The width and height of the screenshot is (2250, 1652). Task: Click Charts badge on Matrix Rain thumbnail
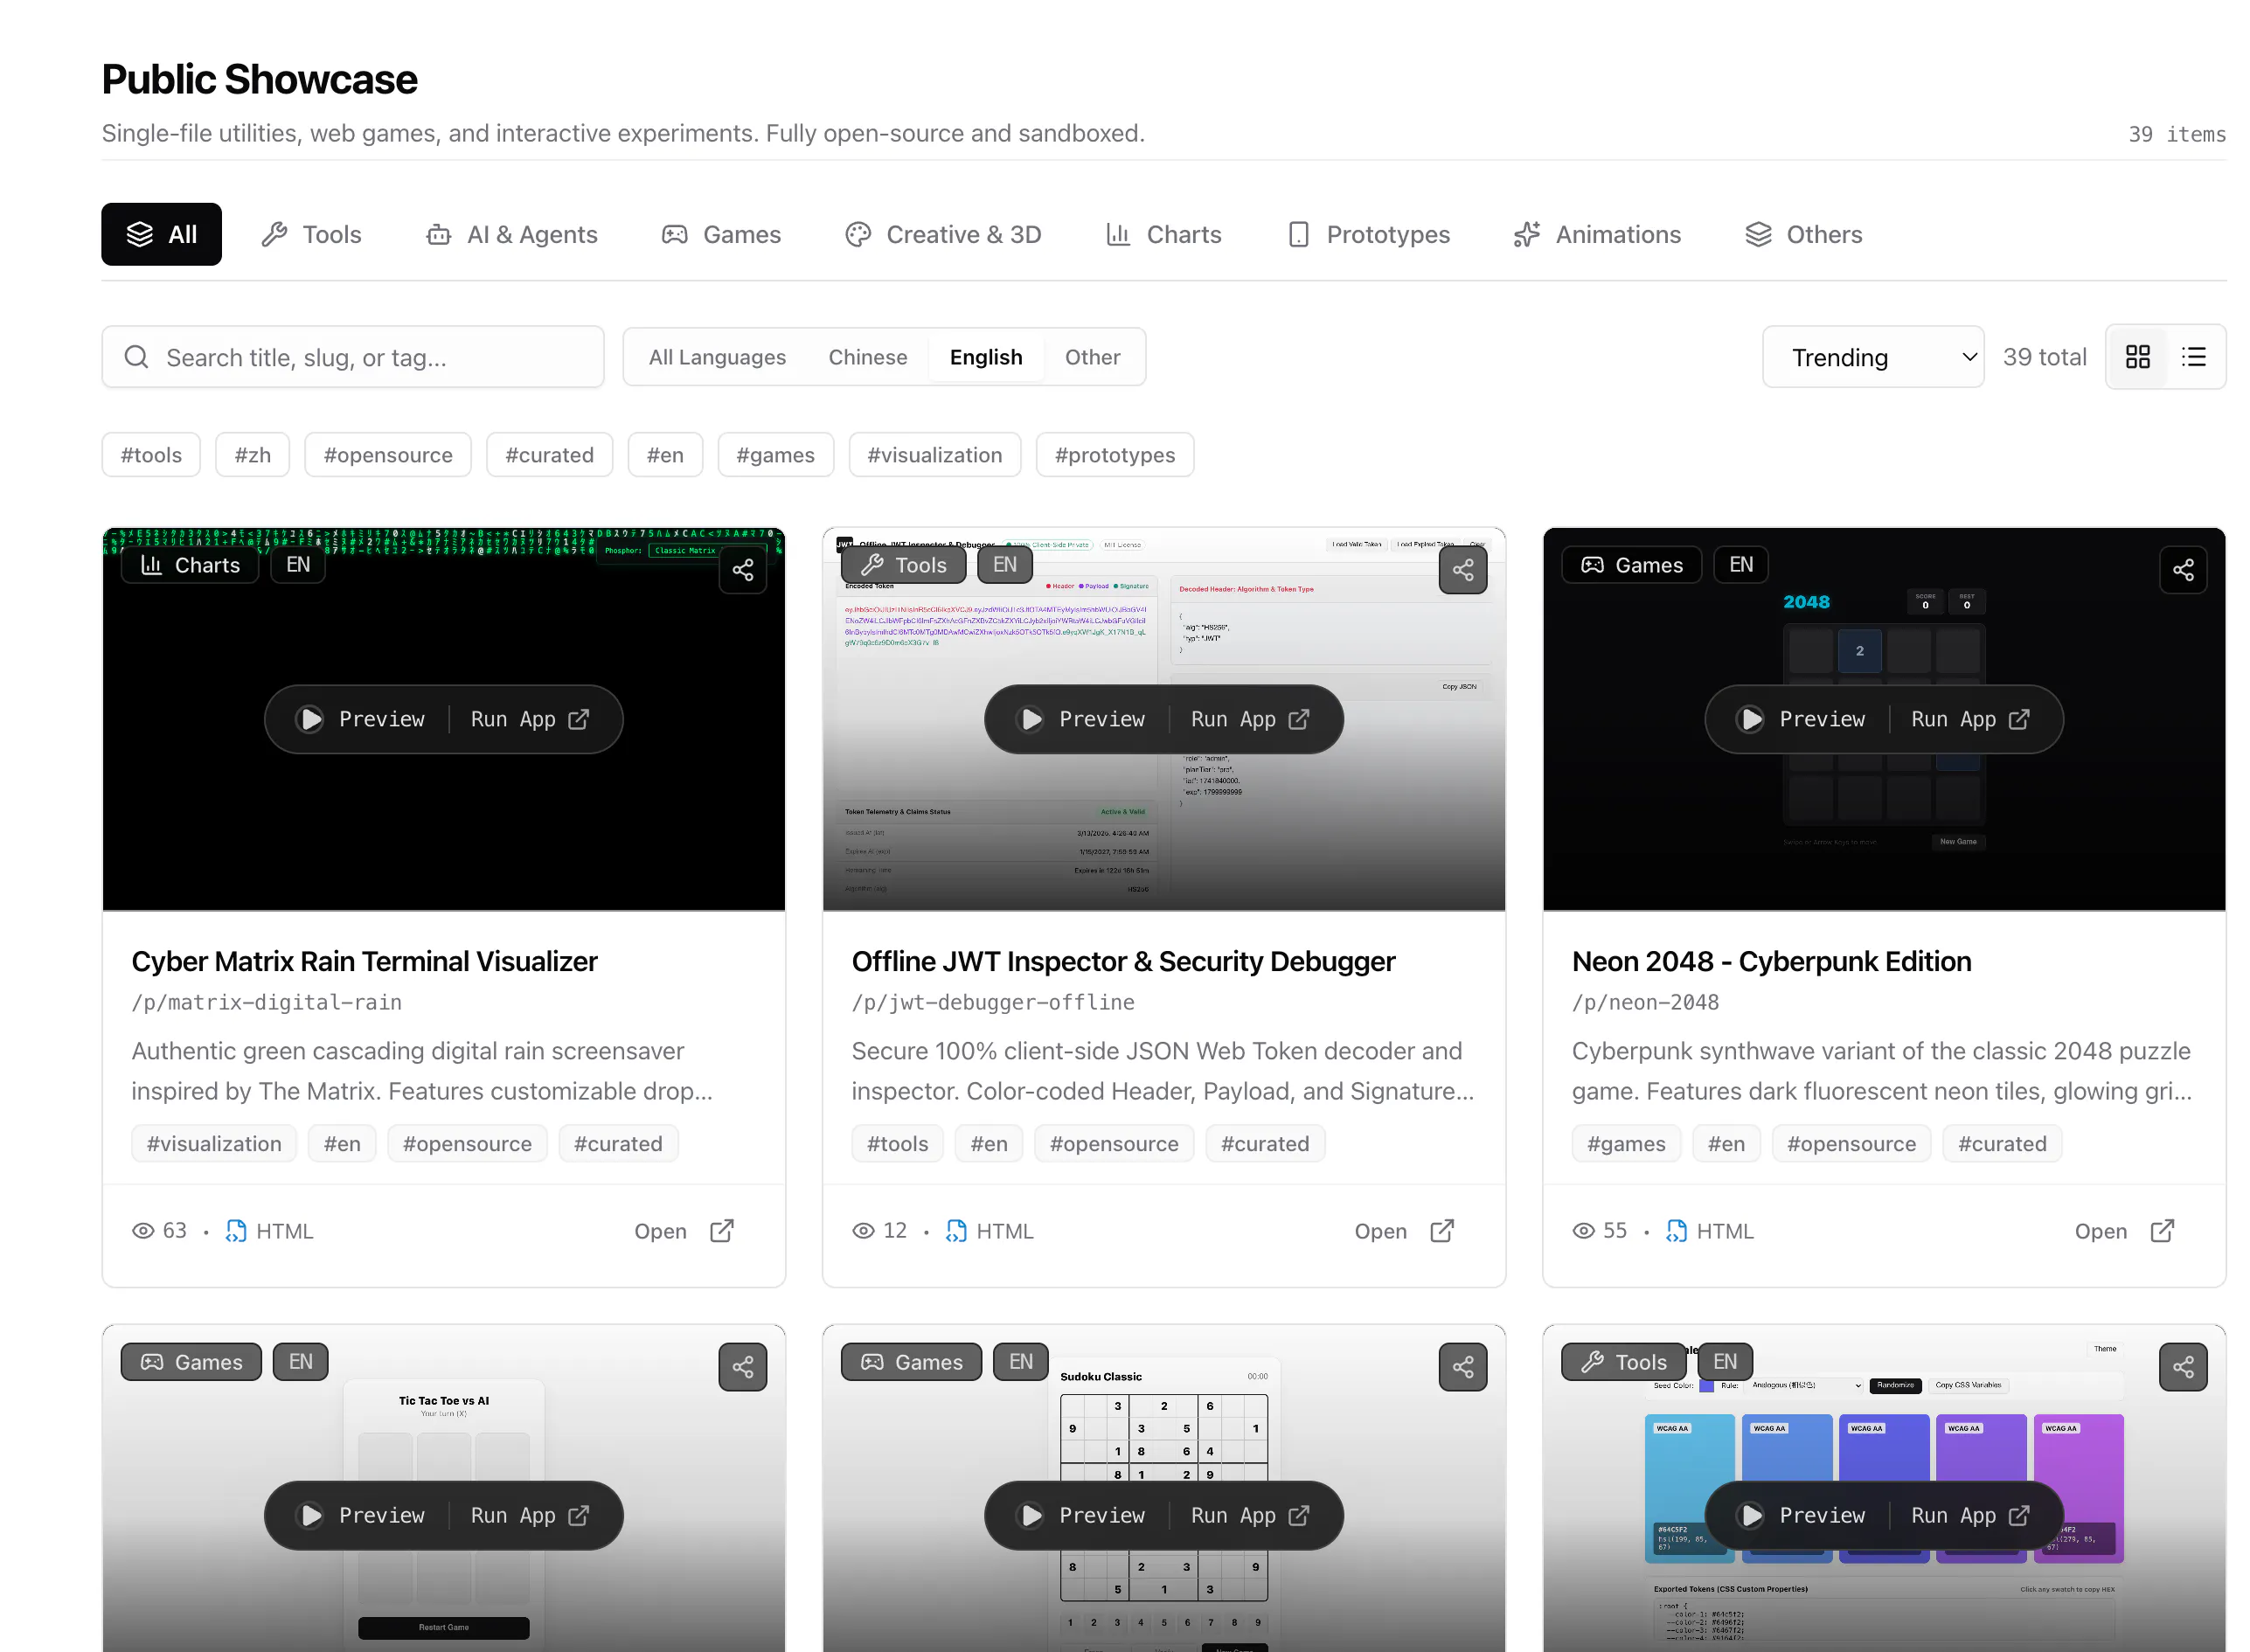point(190,565)
